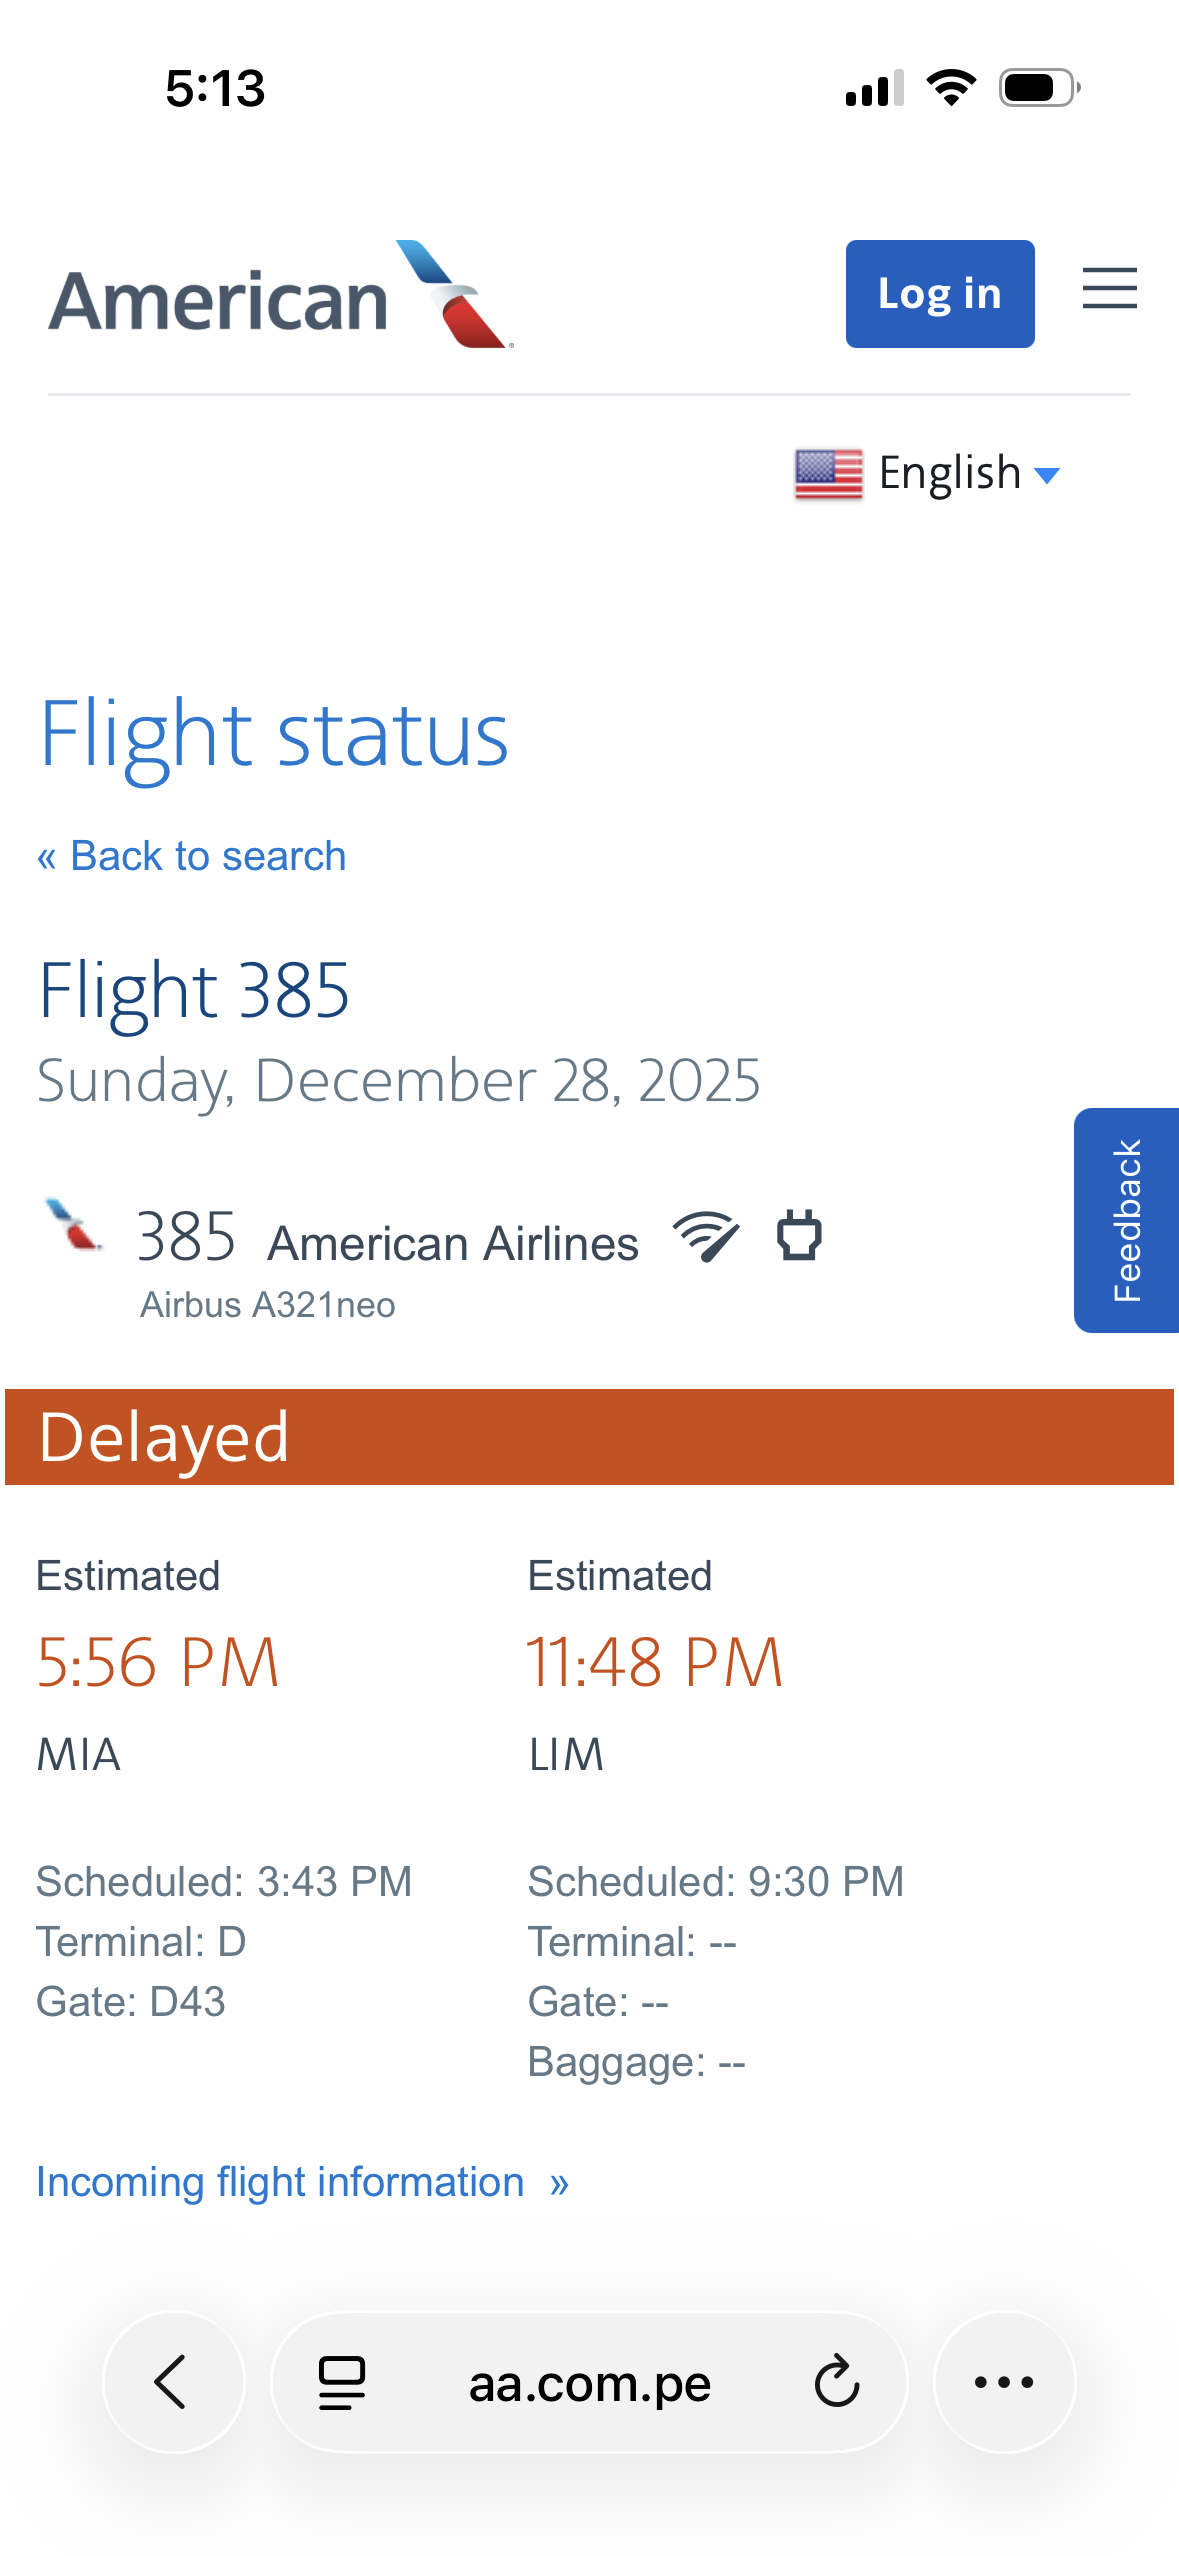This screenshot has width=1179, height=2556.
Task: Click the Delayed status banner
Action: point(589,1437)
